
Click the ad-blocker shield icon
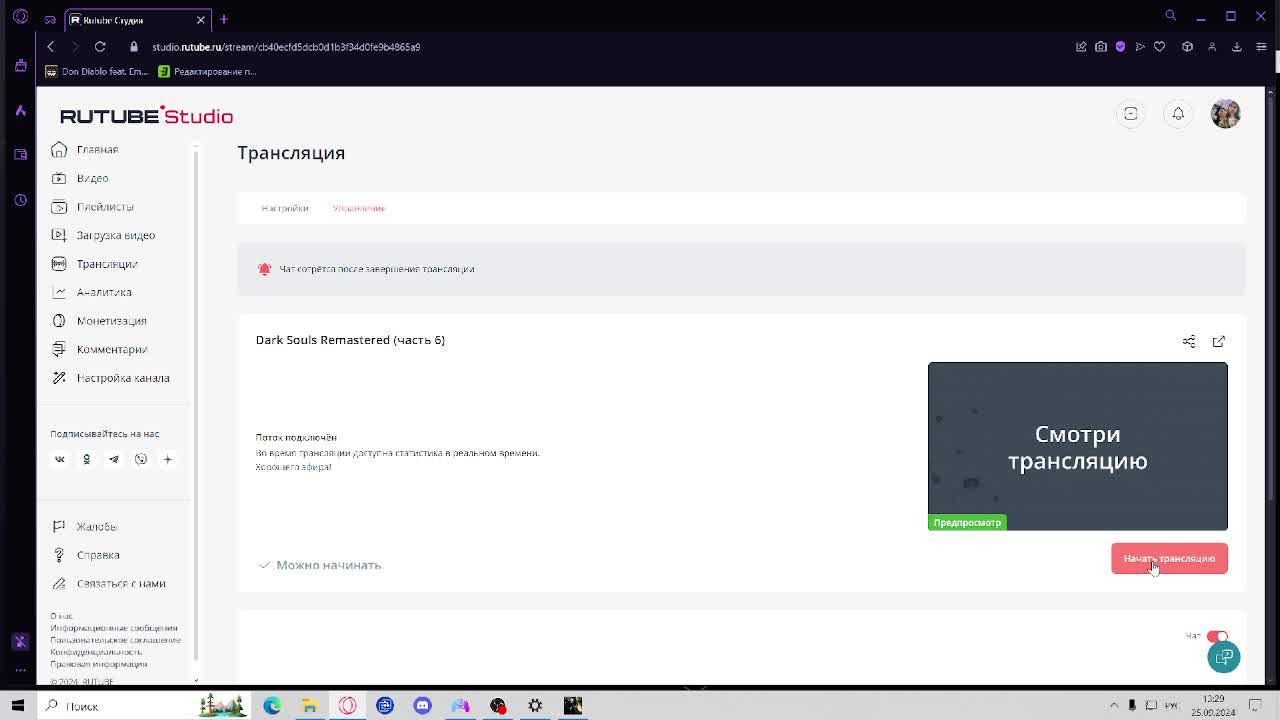coord(1120,46)
